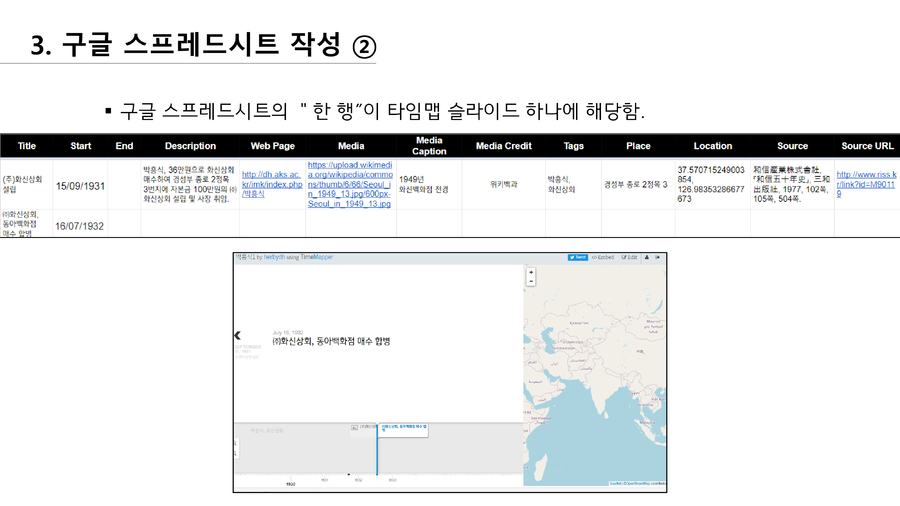Open the upload.wikimedia.org Media link
This screenshot has width=900, height=506.
click(350, 184)
